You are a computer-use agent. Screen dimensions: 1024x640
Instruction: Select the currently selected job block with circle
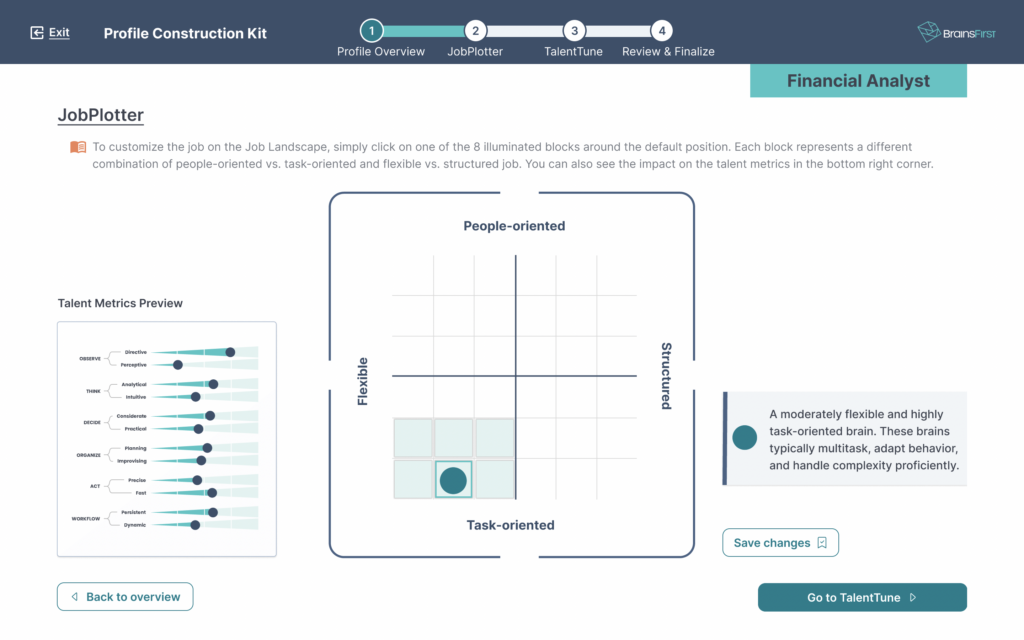[x=453, y=479]
